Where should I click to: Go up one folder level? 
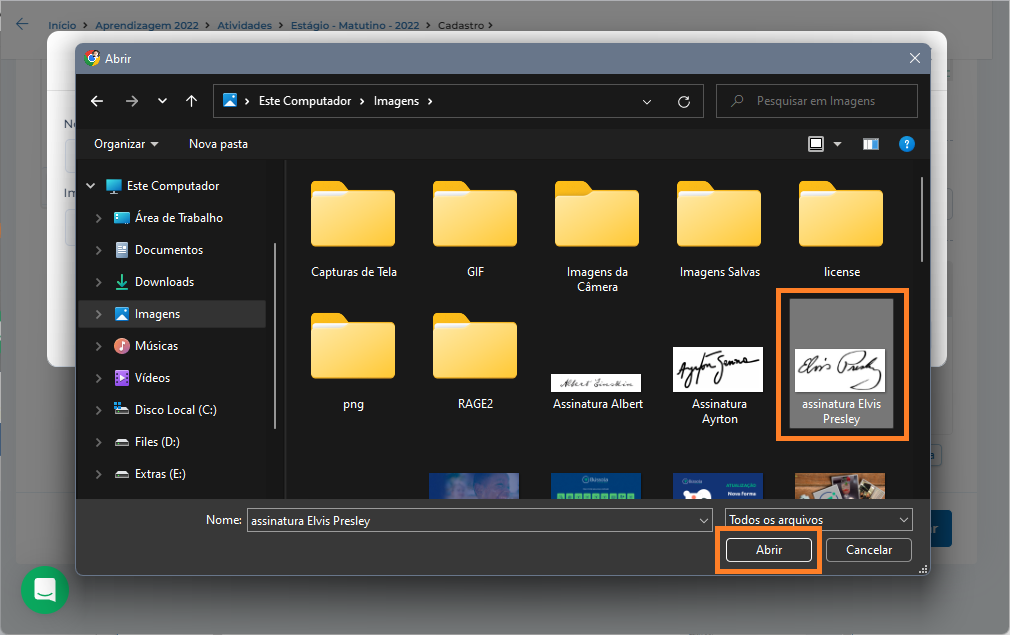(191, 101)
